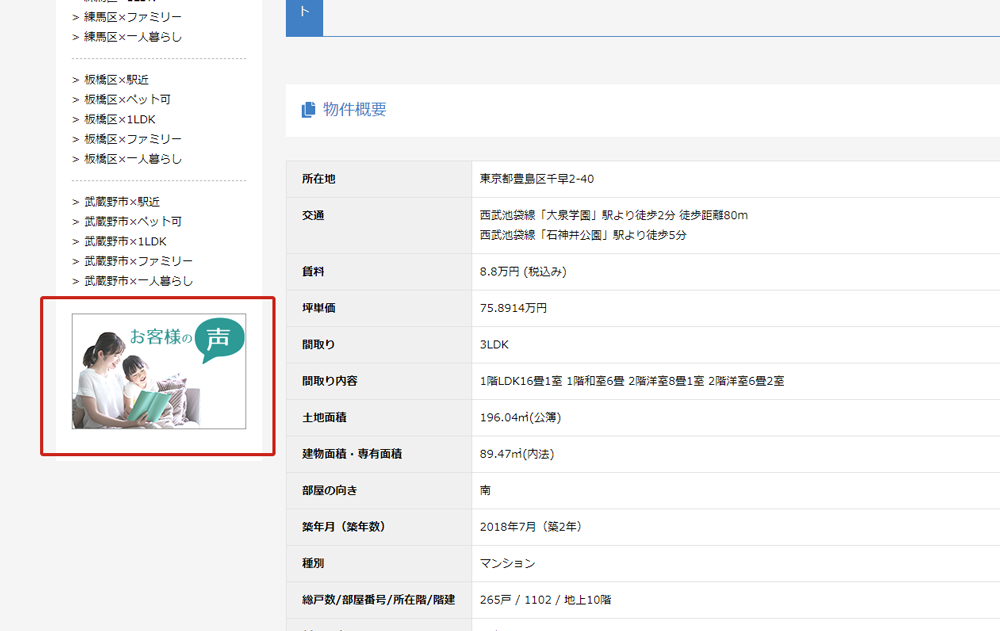1000x631 pixels.
Task: Select the 間取り value 3LDK
Action: [x=494, y=344]
